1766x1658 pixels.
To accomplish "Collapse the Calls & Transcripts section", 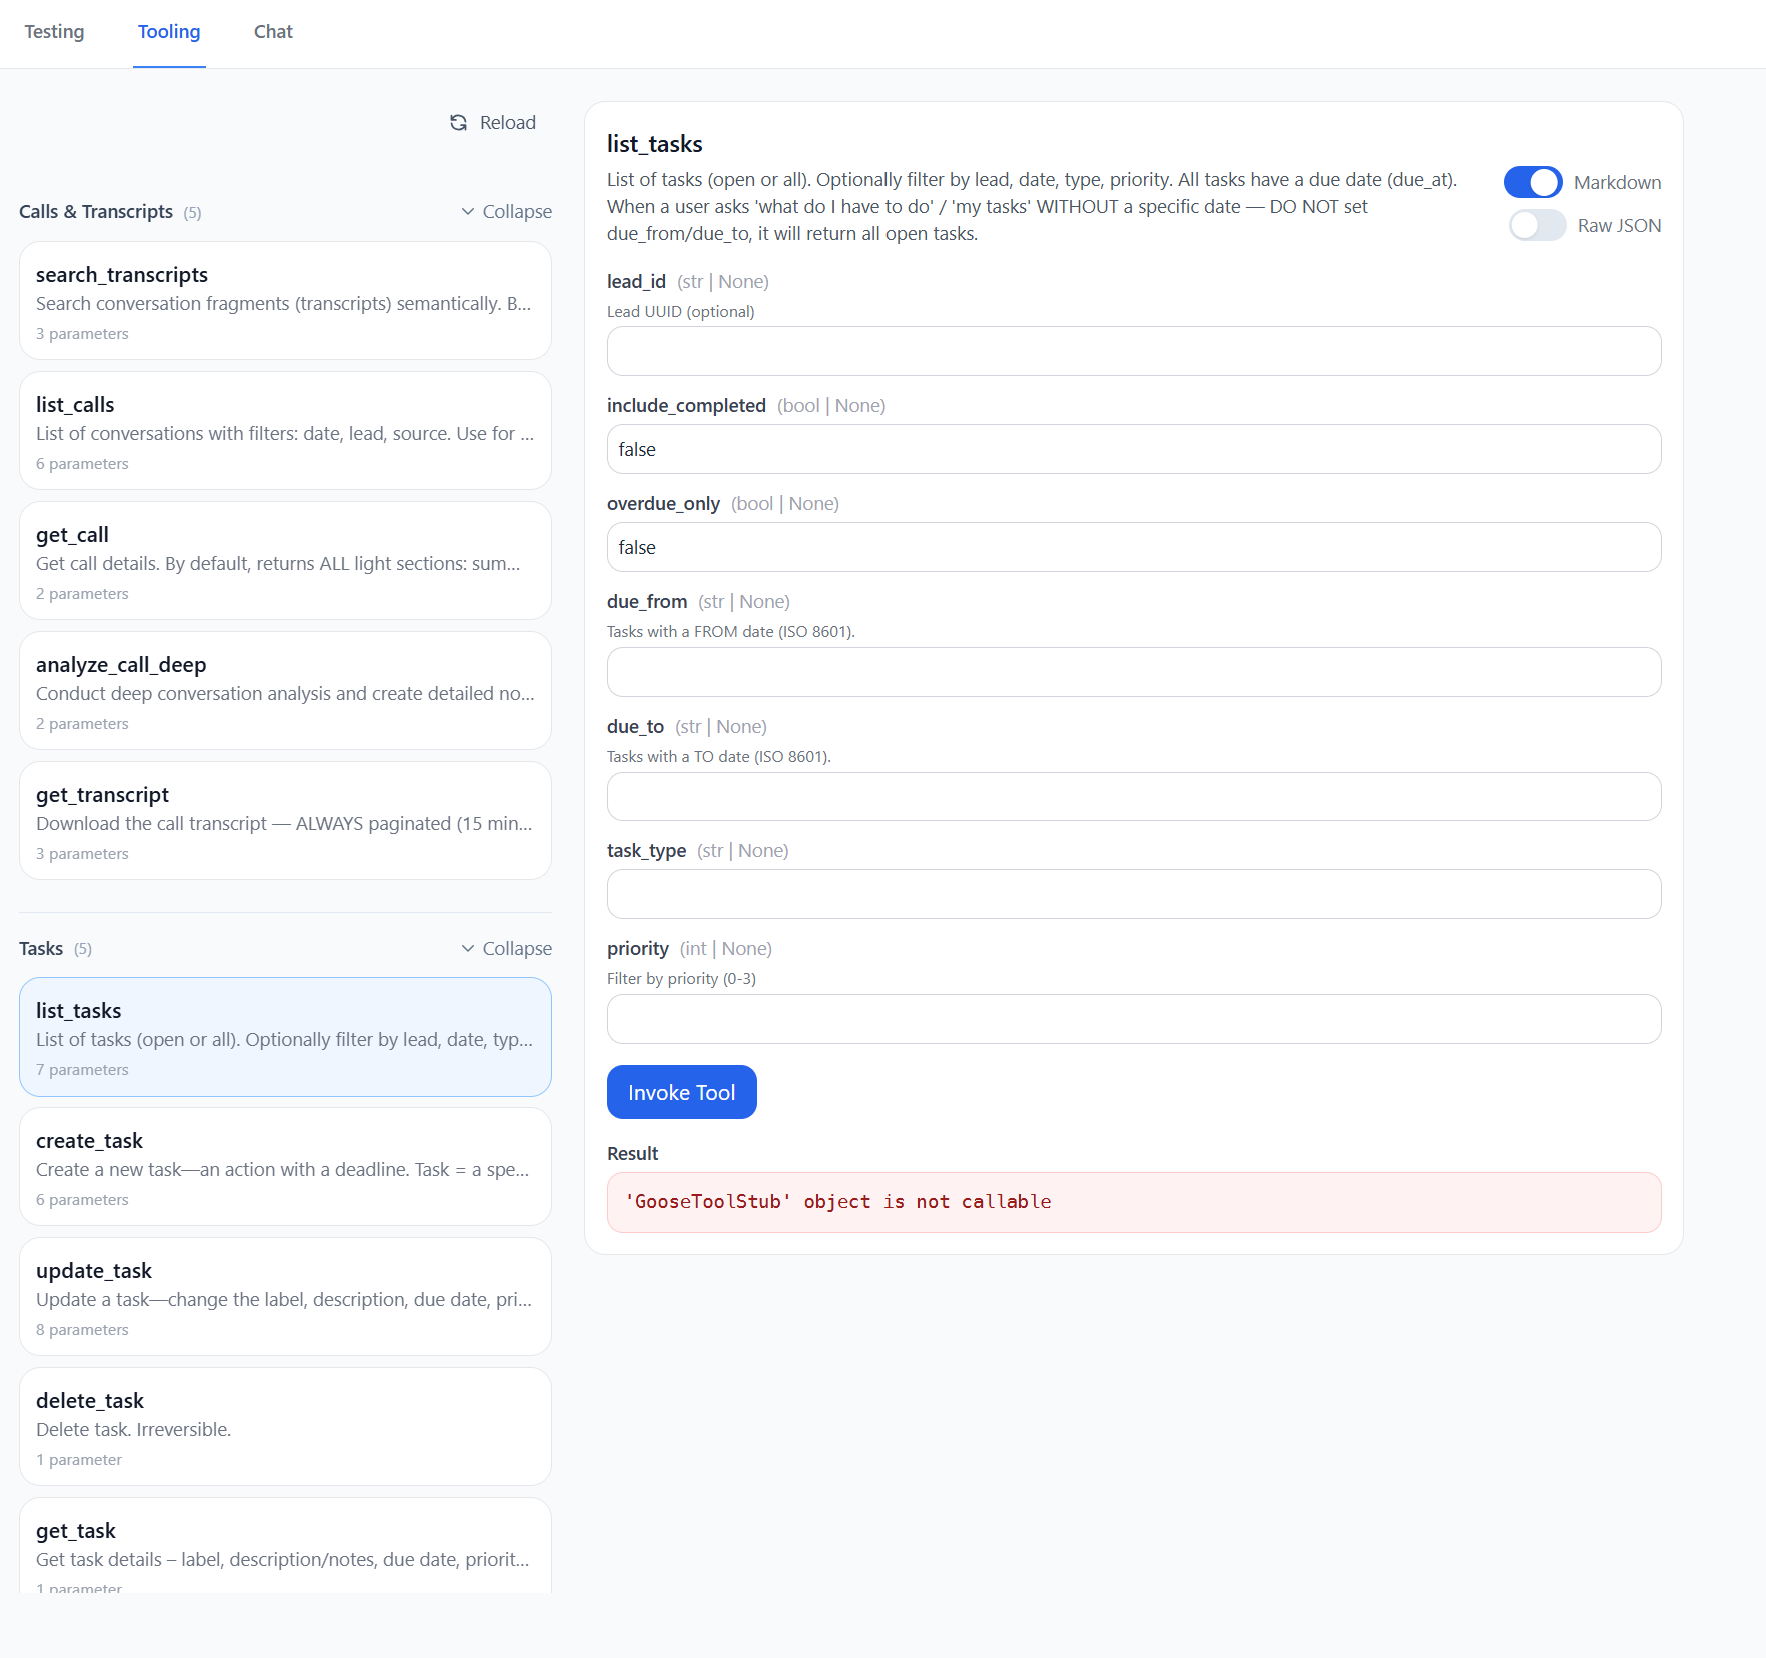I will pos(505,211).
